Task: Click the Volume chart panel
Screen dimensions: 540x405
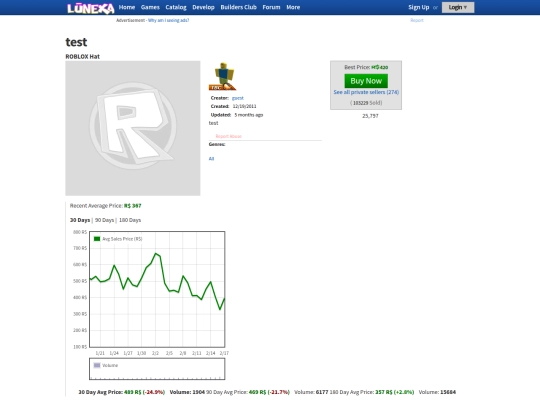Action: 157,369
